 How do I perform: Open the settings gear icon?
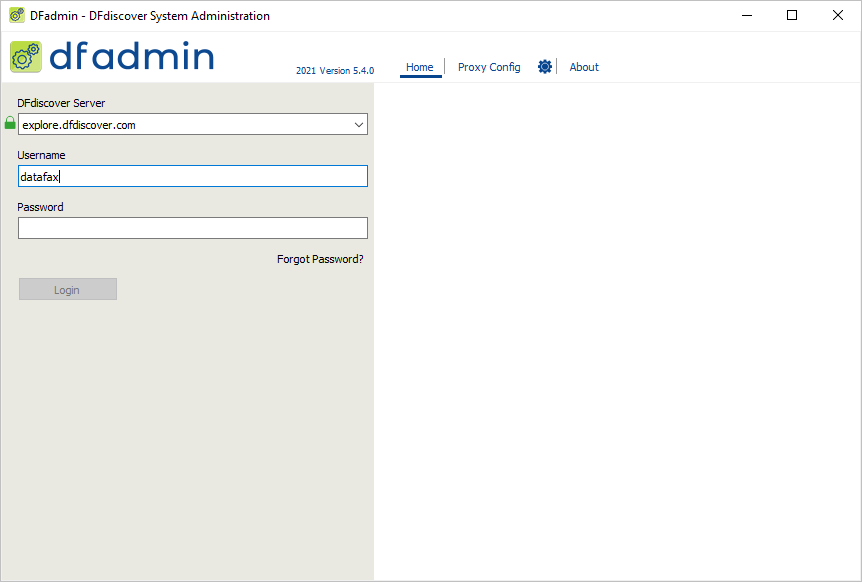544,66
